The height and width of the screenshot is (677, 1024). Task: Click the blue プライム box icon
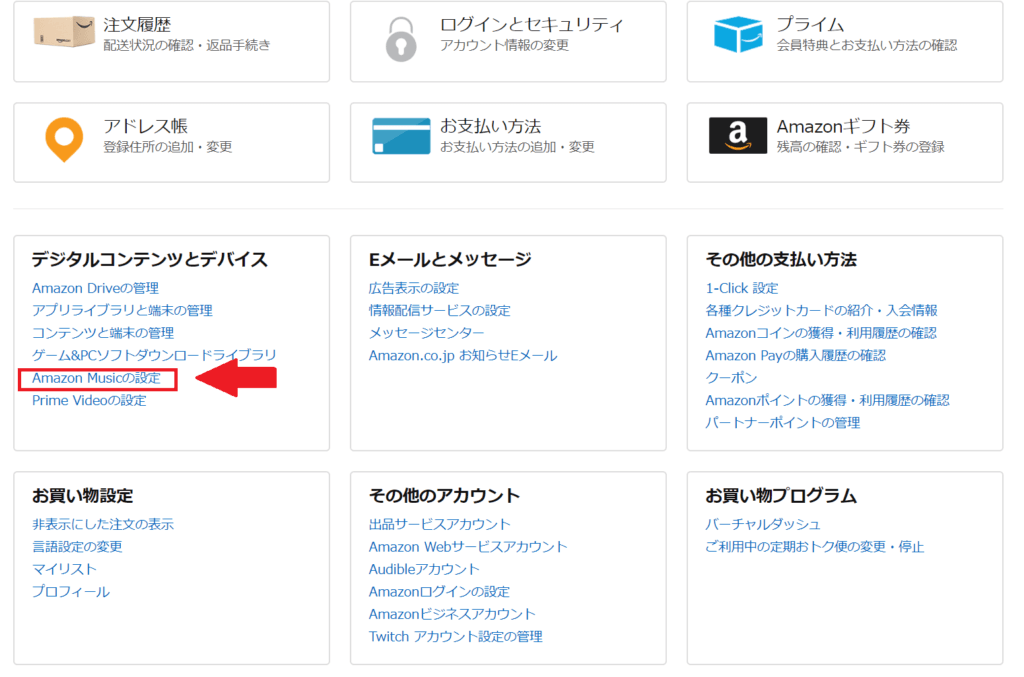click(x=738, y=34)
